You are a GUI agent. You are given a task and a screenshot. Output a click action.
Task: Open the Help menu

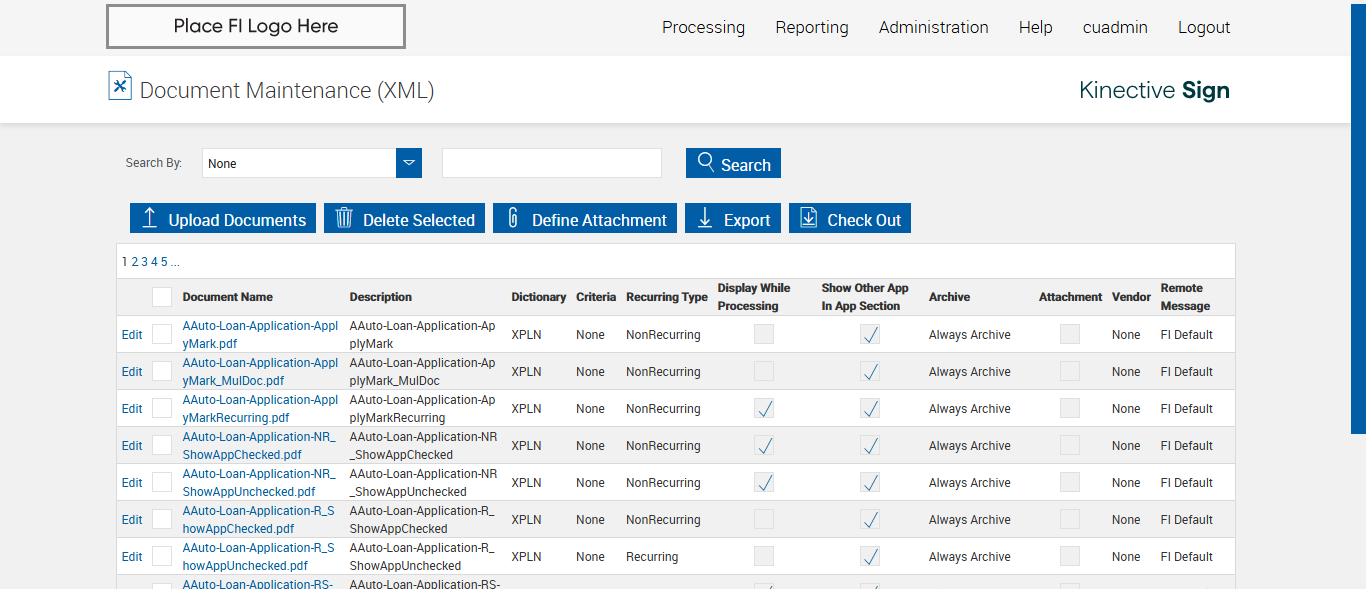1035,28
